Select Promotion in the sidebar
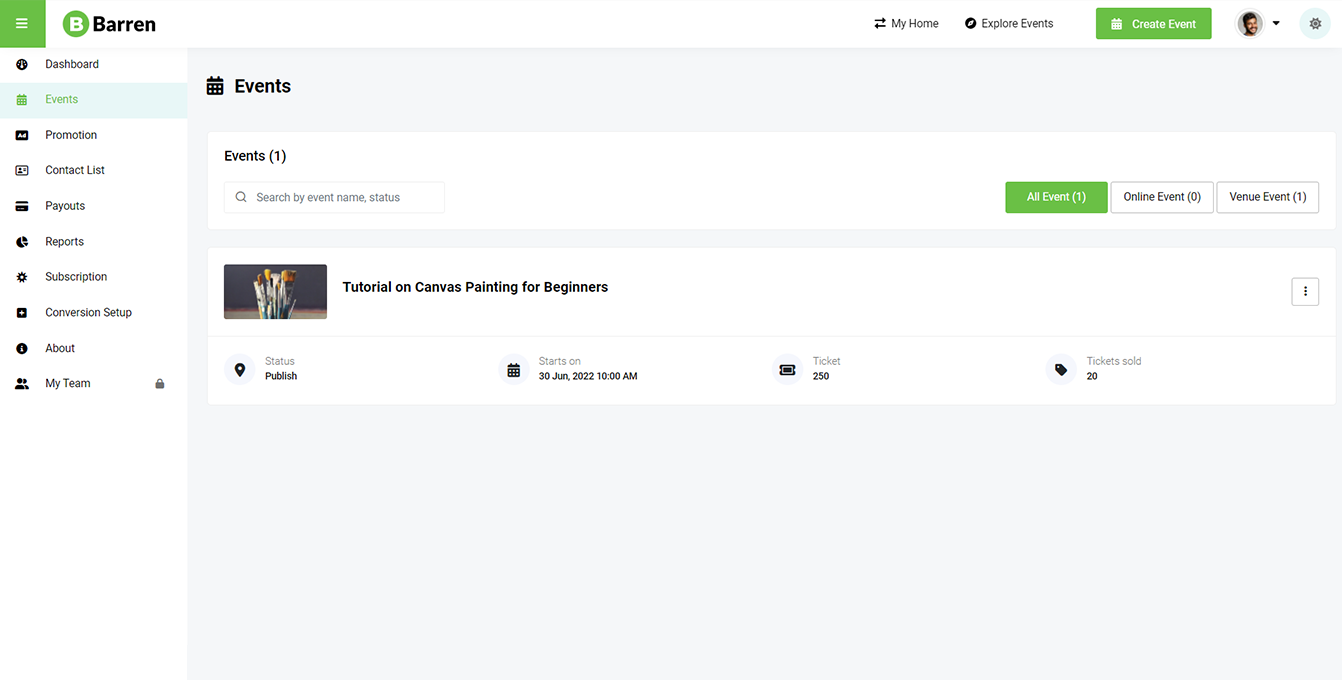Image resolution: width=1342 pixels, height=680 pixels. [x=71, y=135]
